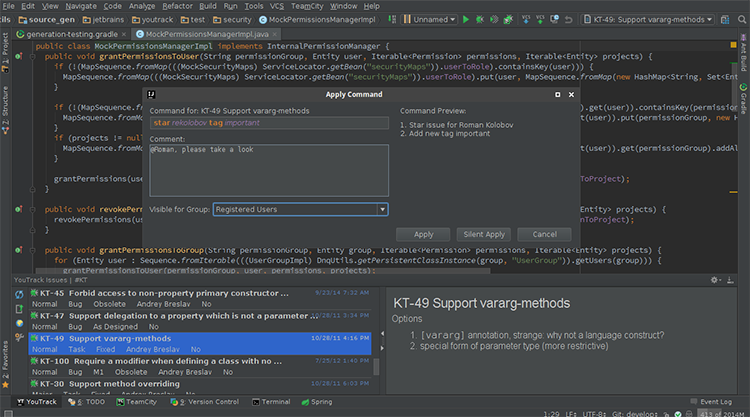The height and width of the screenshot is (417, 750).
Task: Open the Visible for Group dropdown
Action: point(300,209)
